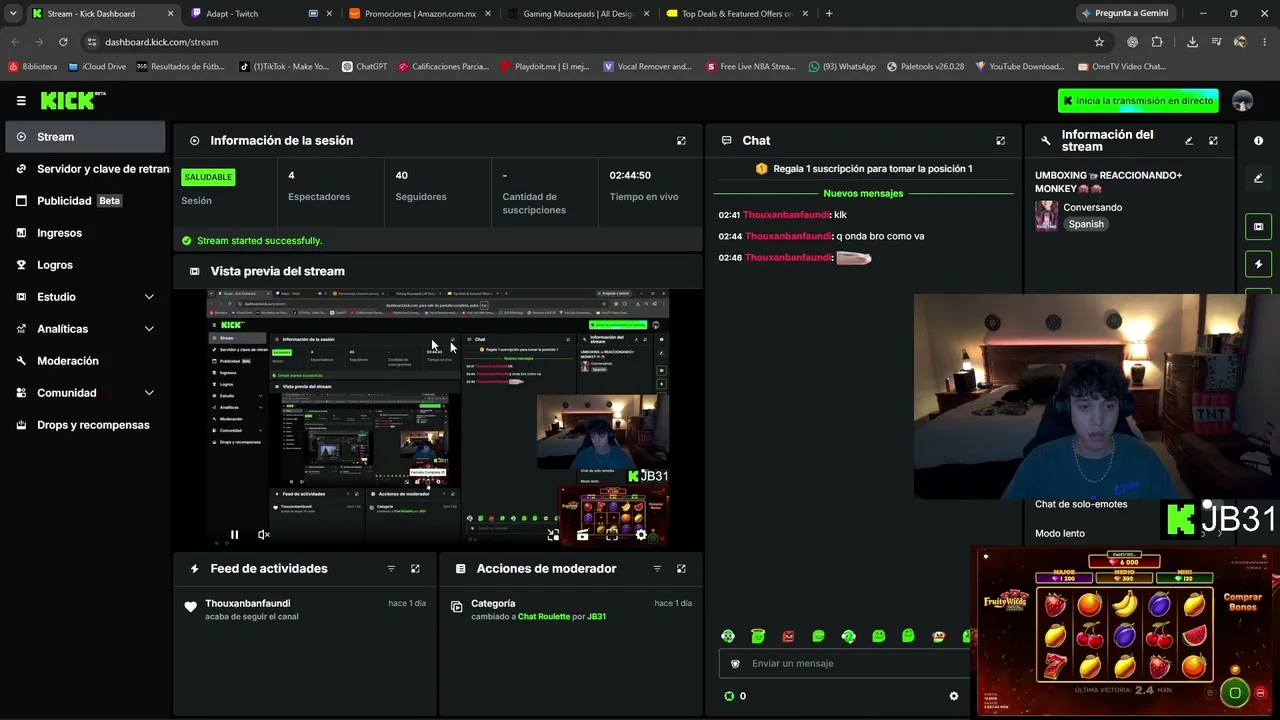Click the info icon in right sidebar
1280x720 pixels.
point(1258,141)
